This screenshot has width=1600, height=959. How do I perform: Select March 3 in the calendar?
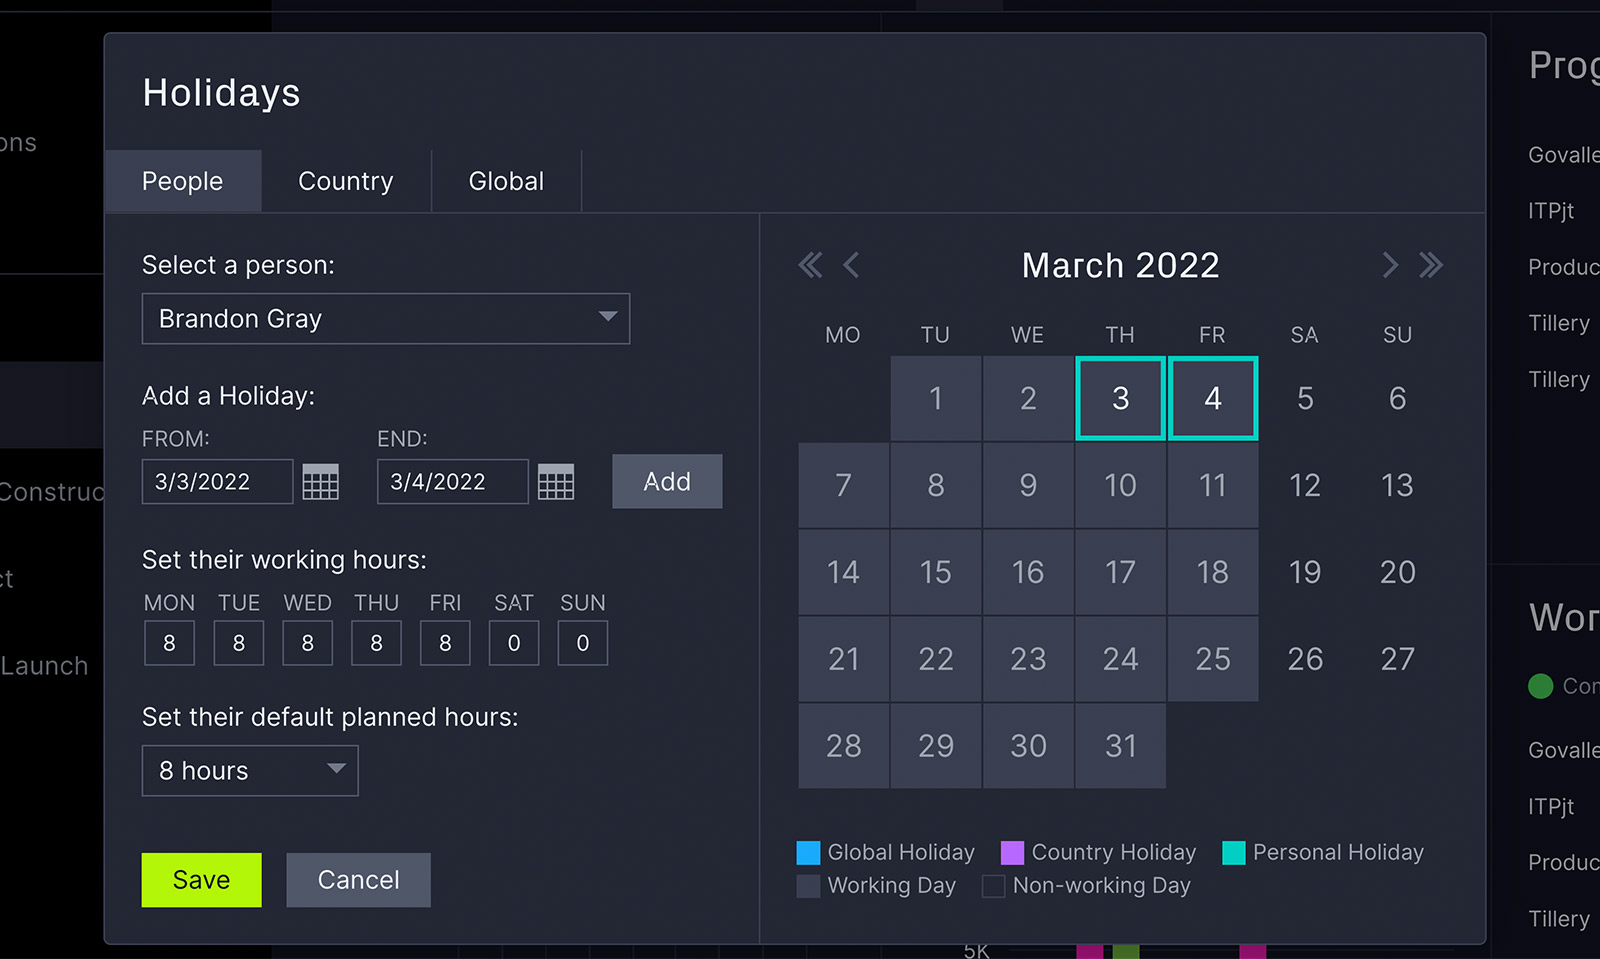point(1120,398)
